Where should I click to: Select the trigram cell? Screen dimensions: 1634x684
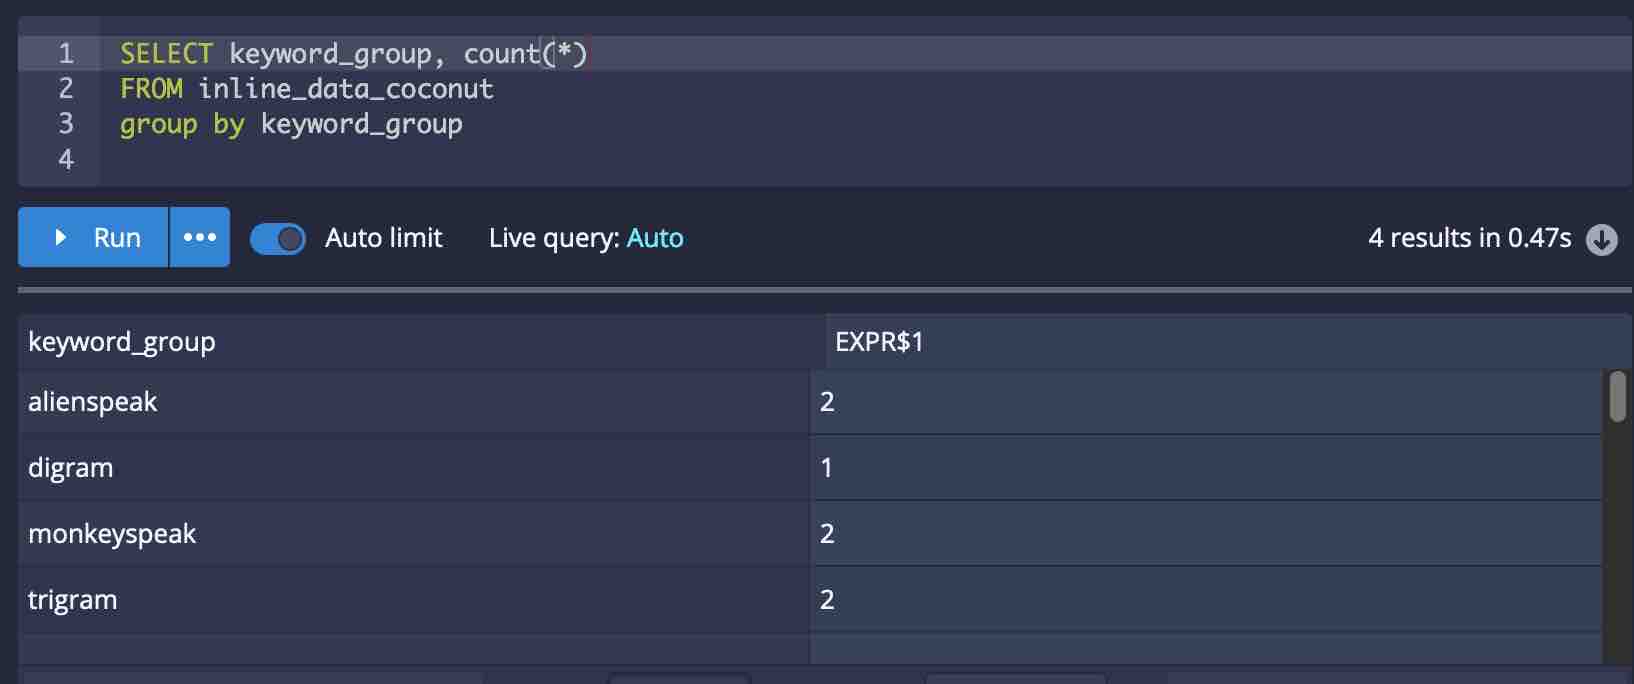pos(73,600)
